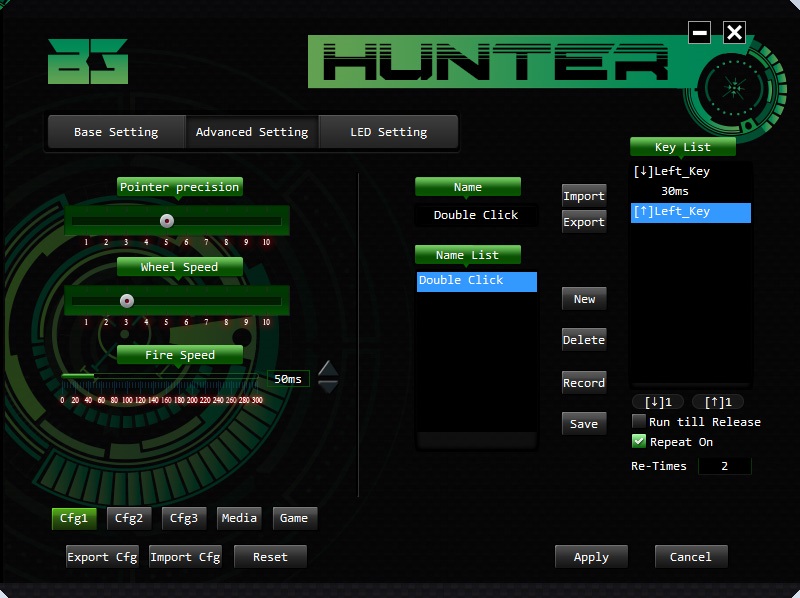Create a New macro
The image size is (800, 598).
tap(584, 299)
